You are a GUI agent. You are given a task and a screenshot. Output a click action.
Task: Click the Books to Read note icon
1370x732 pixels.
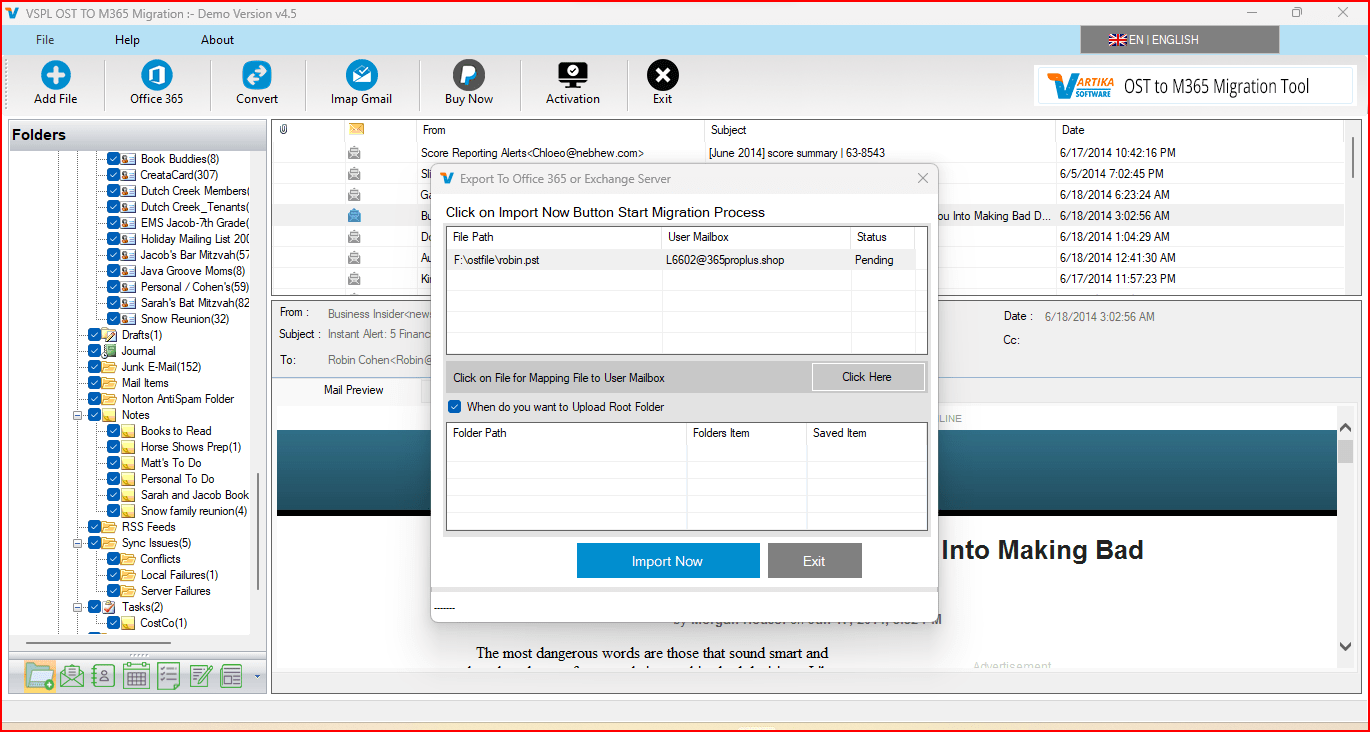click(129, 431)
